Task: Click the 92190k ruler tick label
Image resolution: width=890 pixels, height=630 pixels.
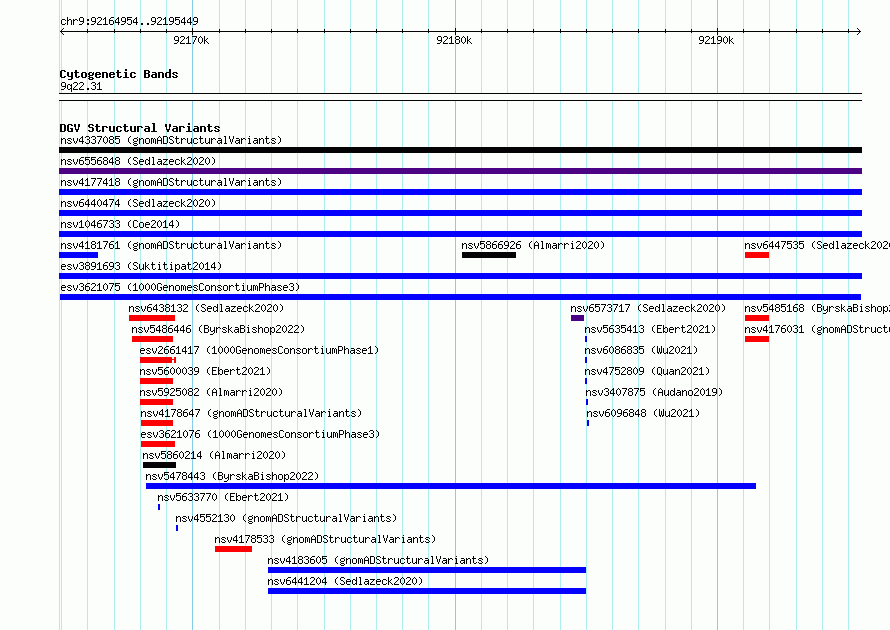Action: (x=716, y=40)
